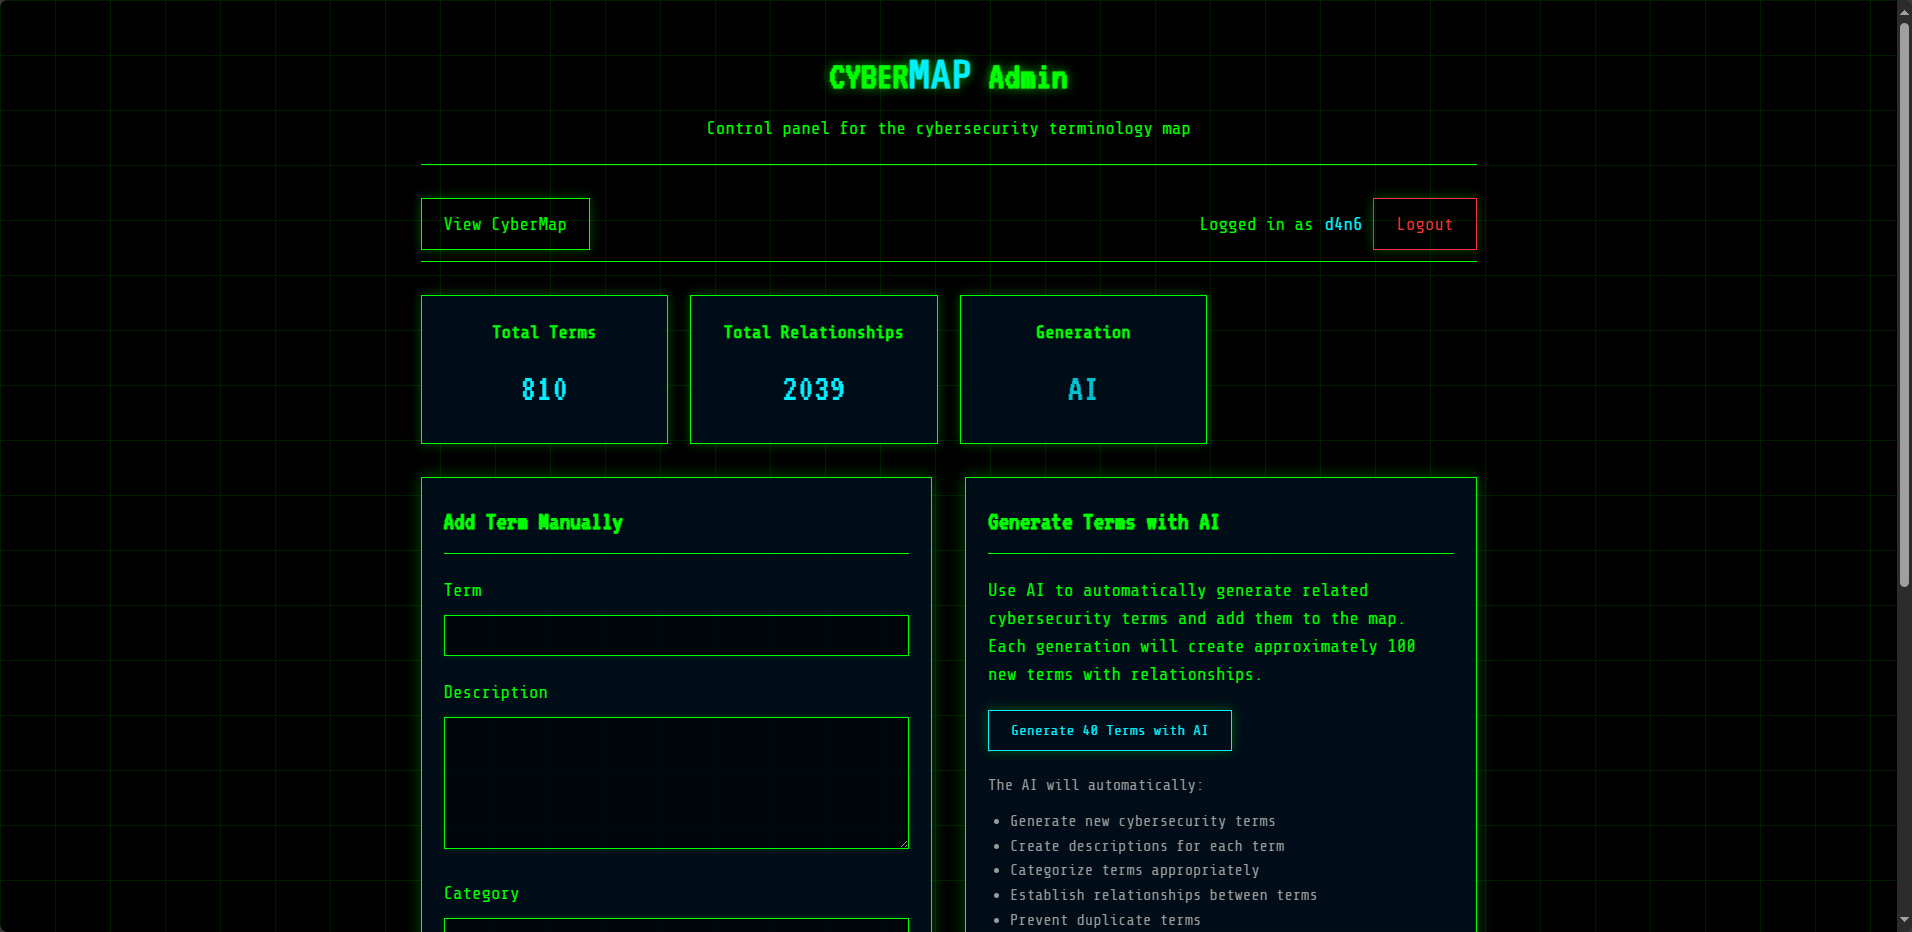Click the CYBERMAP Admin title

(948, 76)
